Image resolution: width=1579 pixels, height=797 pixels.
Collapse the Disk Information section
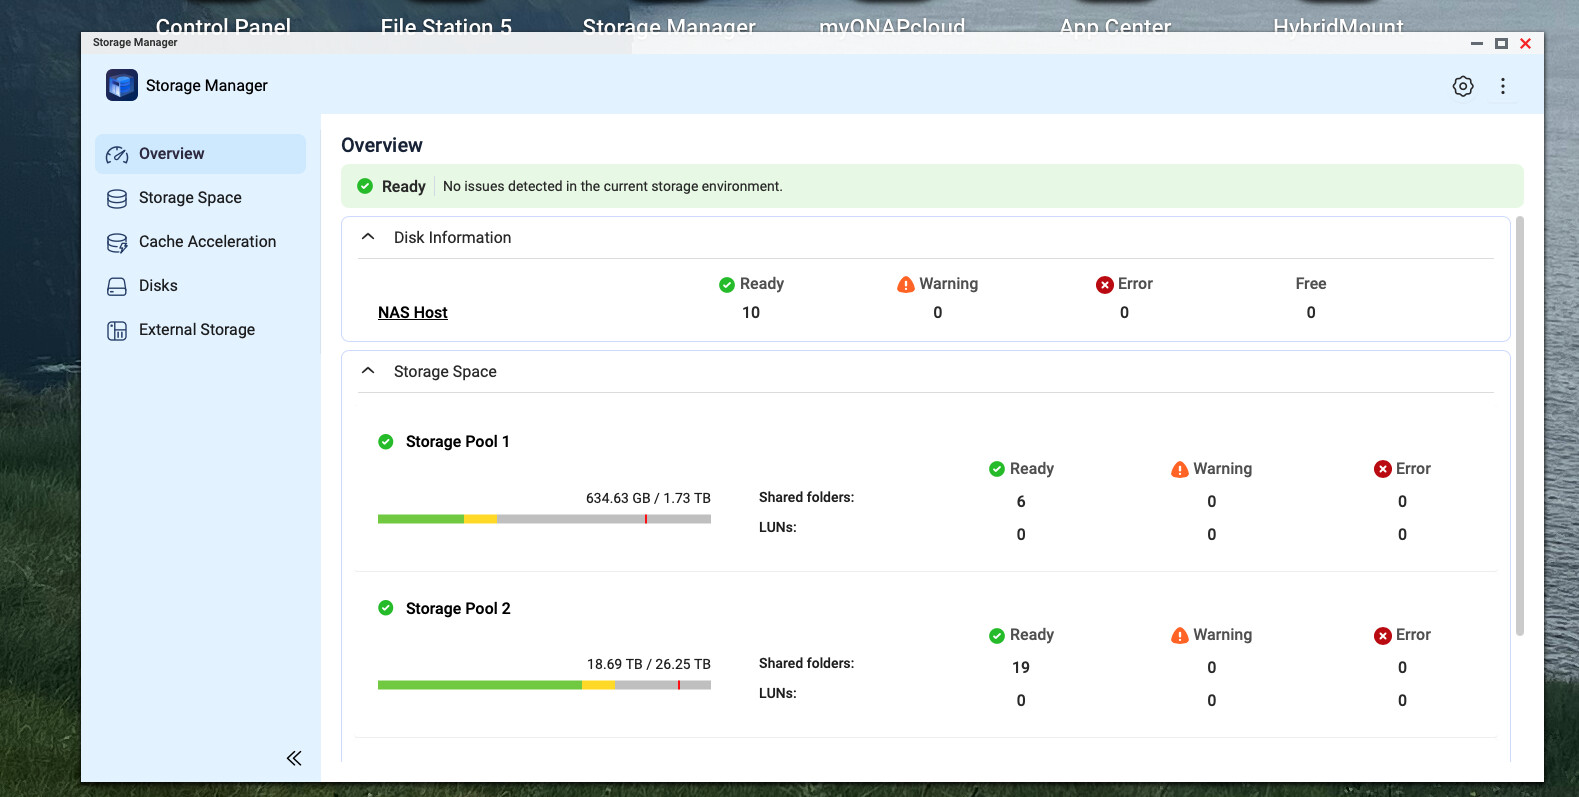(x=368, y=237)
